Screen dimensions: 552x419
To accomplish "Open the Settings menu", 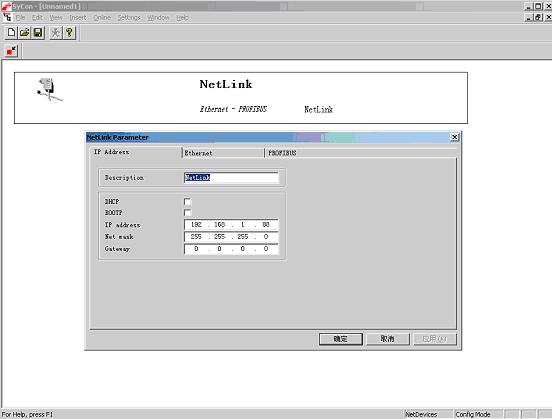I will coord(129,18).
